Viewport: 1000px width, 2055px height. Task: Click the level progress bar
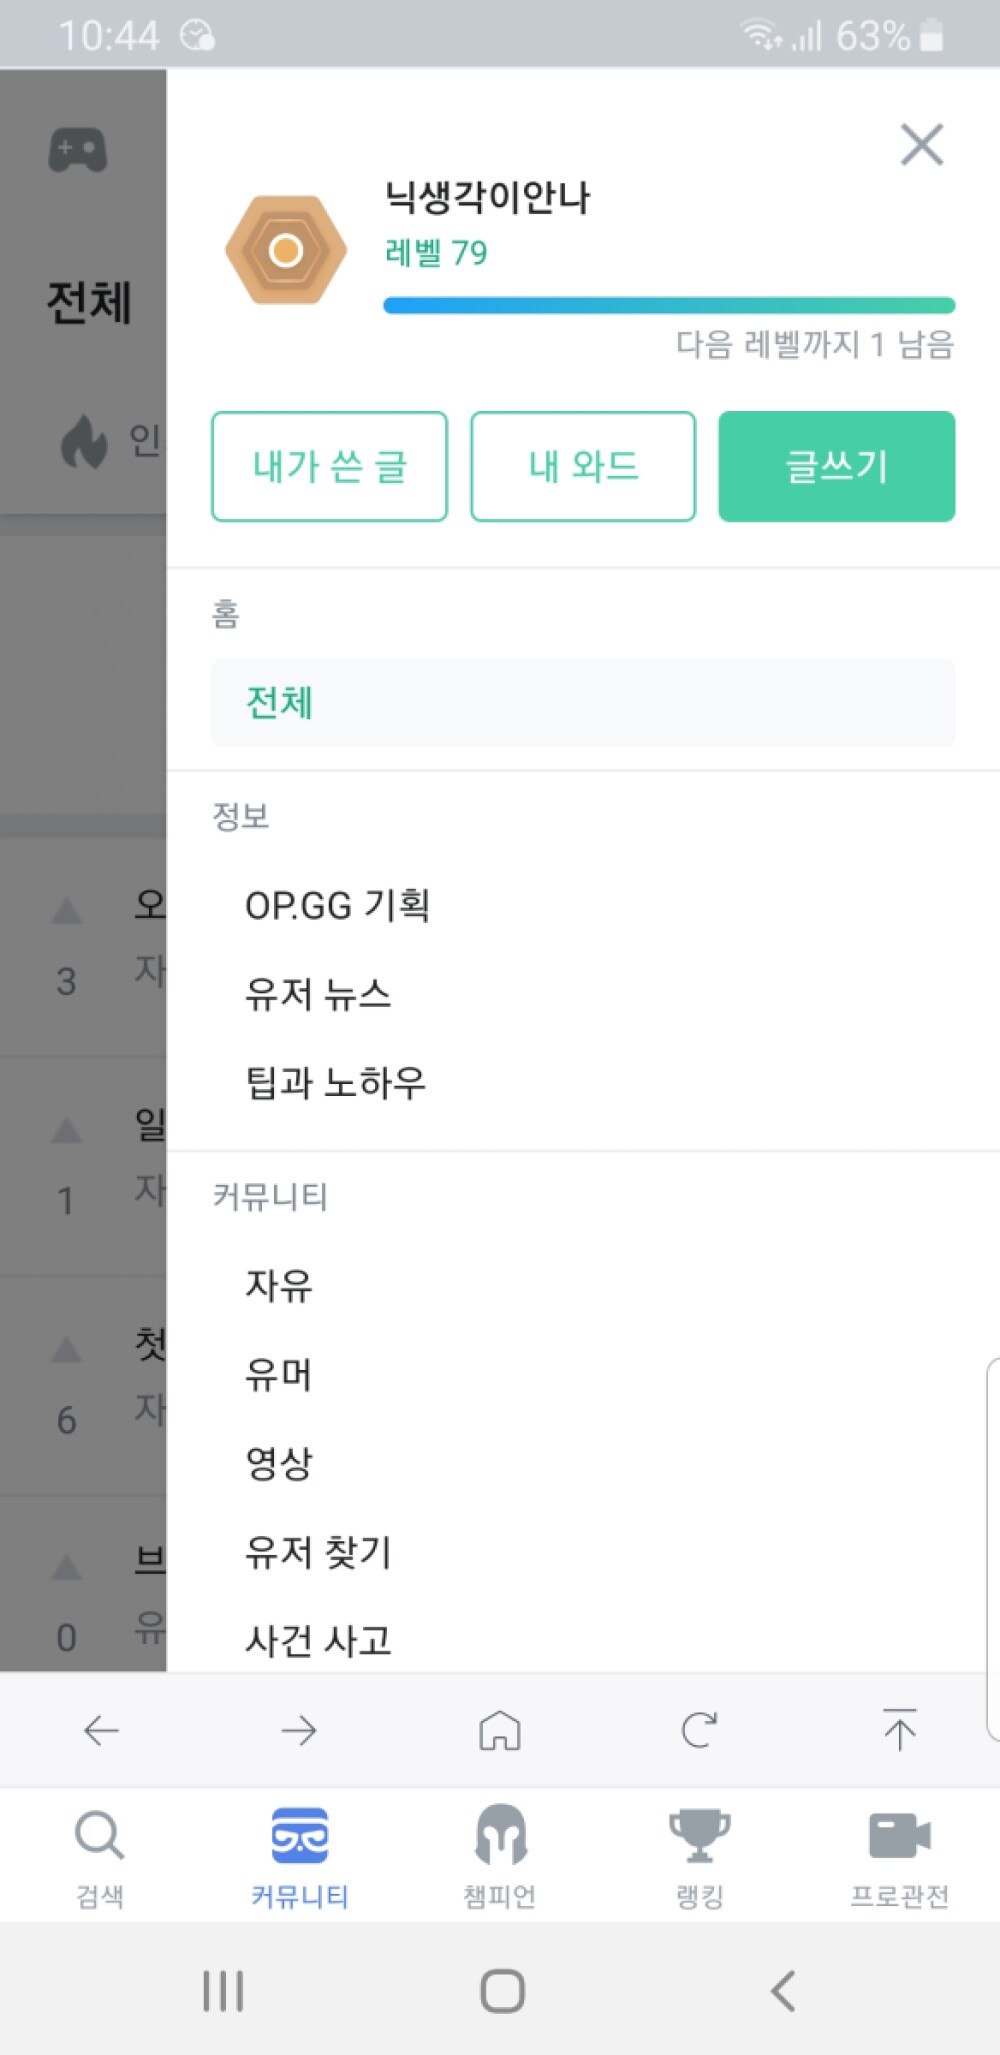click(x=669, y=305)
